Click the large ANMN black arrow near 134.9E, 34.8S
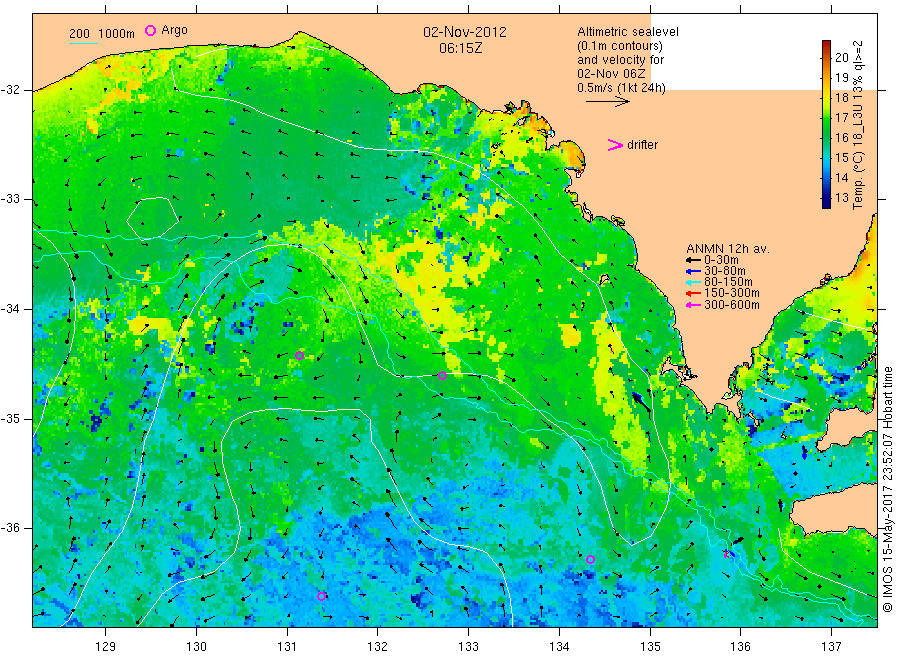The width and height of the screenshot is (900, 660). (x=642, y=402)
